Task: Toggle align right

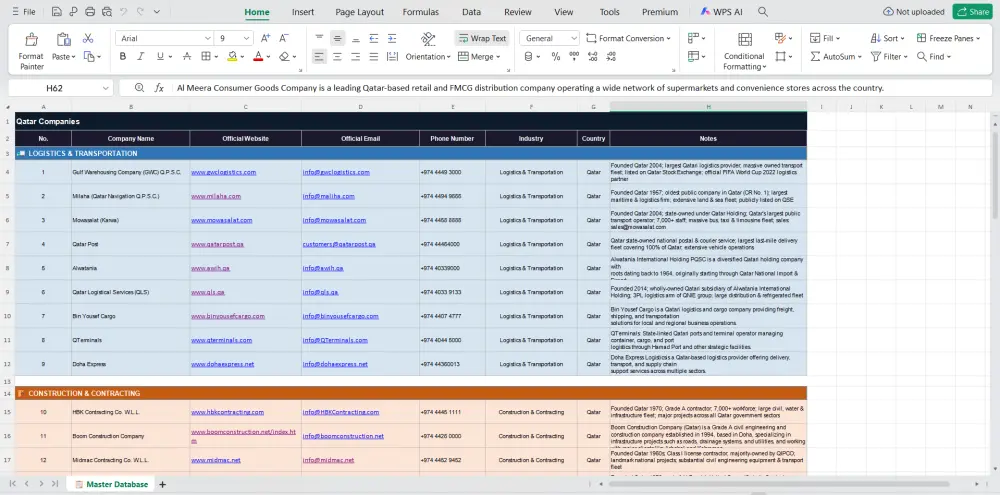Action: [355, 57]
